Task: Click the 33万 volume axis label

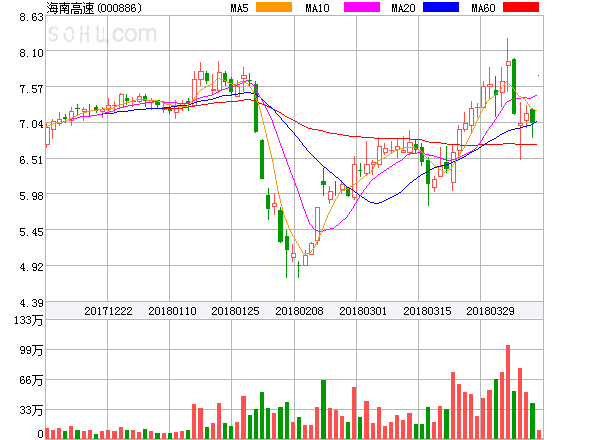Action: (31, 410)
